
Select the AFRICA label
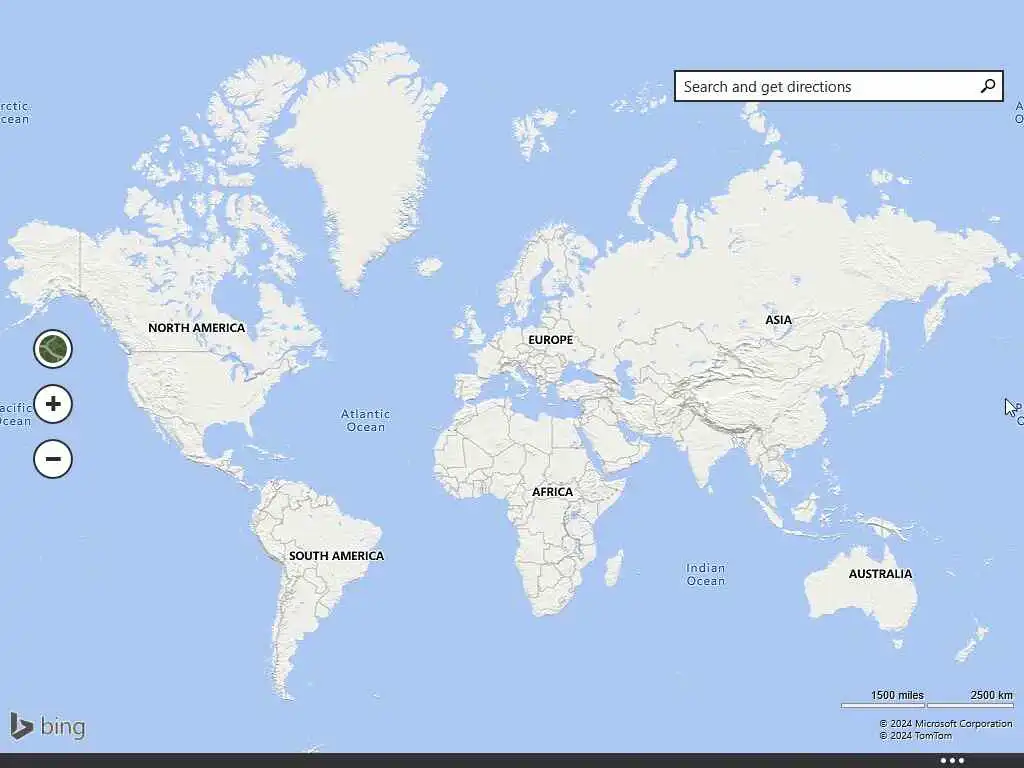pos(552,492)
